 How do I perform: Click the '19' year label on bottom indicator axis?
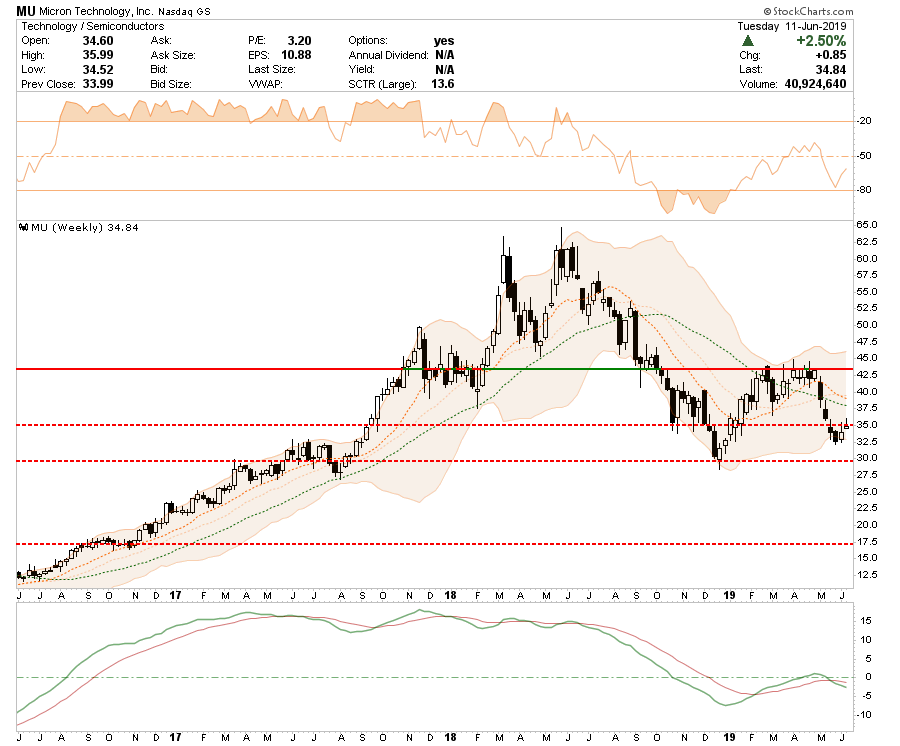(x=730, y=737)
